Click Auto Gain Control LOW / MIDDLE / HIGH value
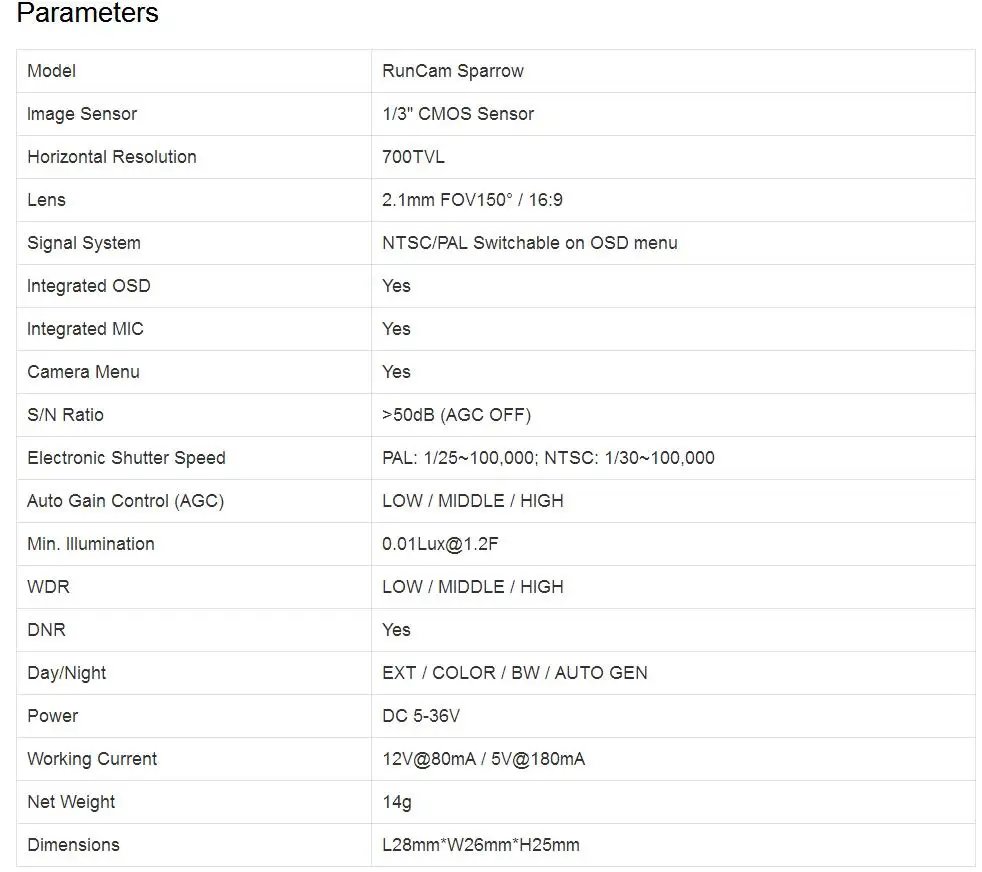The image size is (982, 872). 473,501
